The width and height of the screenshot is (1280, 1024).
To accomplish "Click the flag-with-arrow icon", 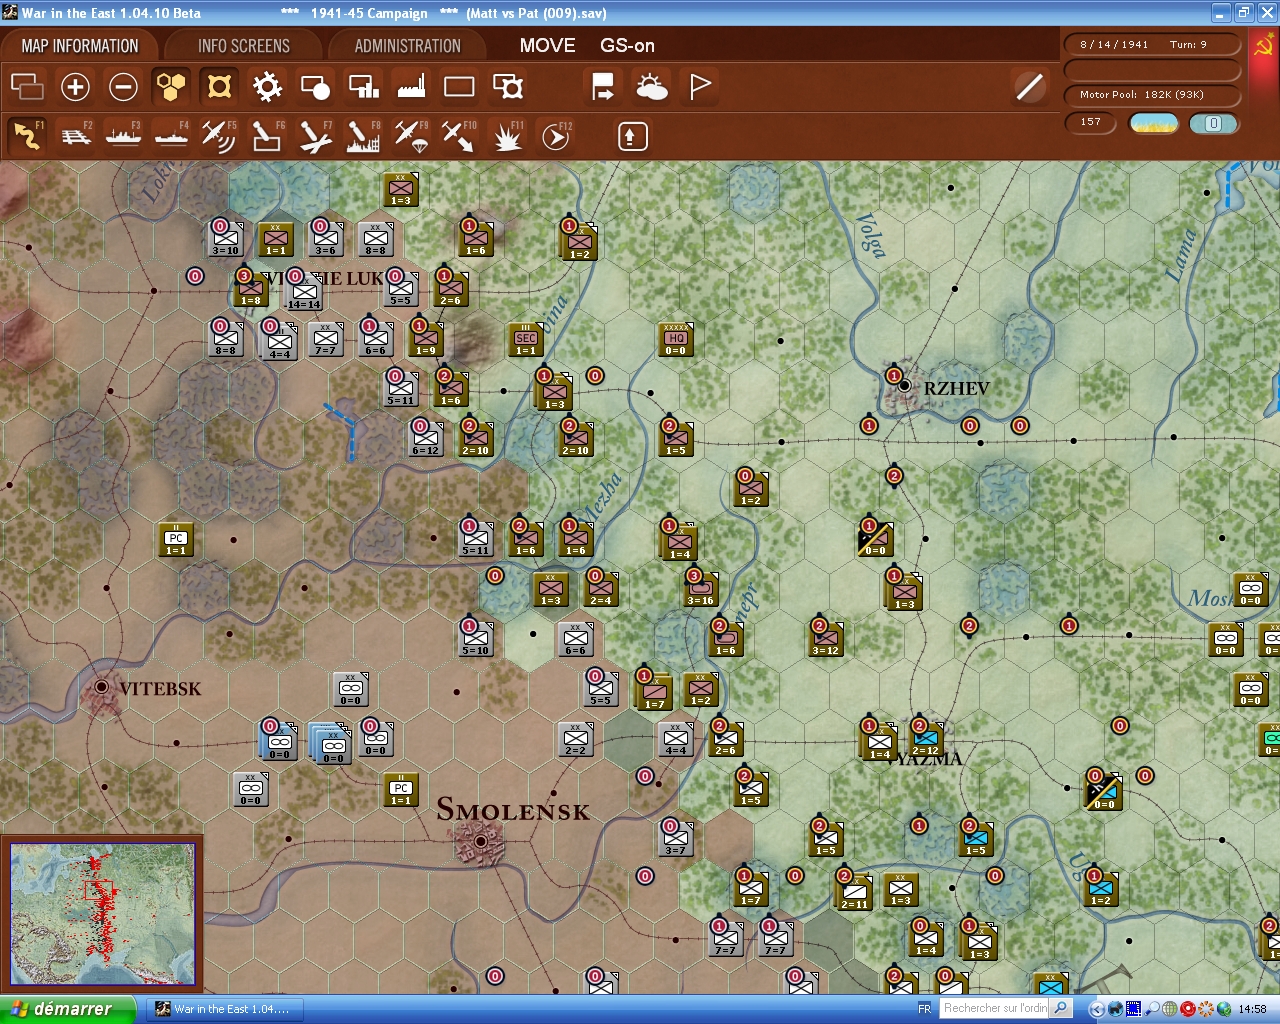I will pyautogui.click(x=603, y=87).
